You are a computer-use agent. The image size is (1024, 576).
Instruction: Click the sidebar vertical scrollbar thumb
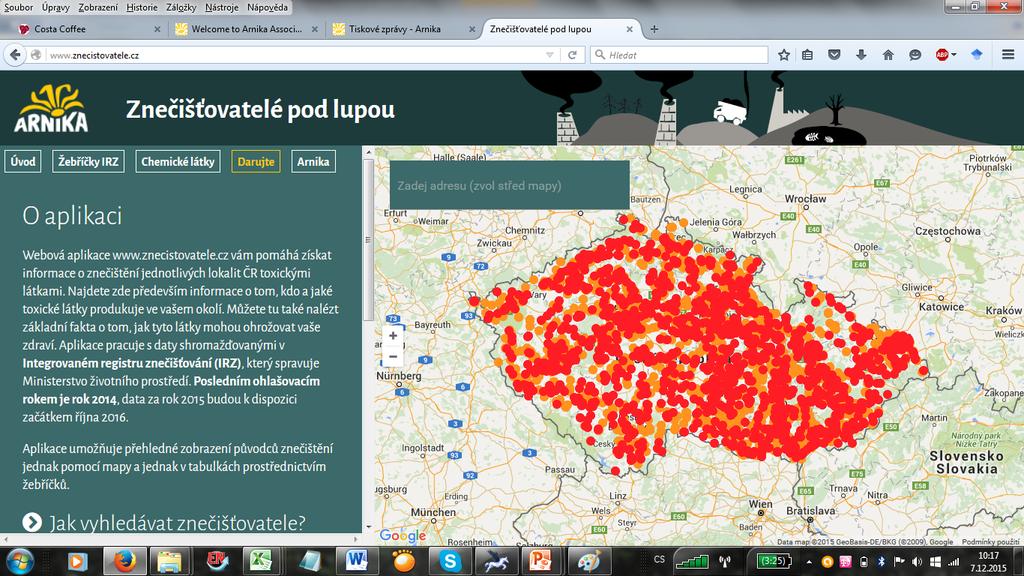click(368, 240)
